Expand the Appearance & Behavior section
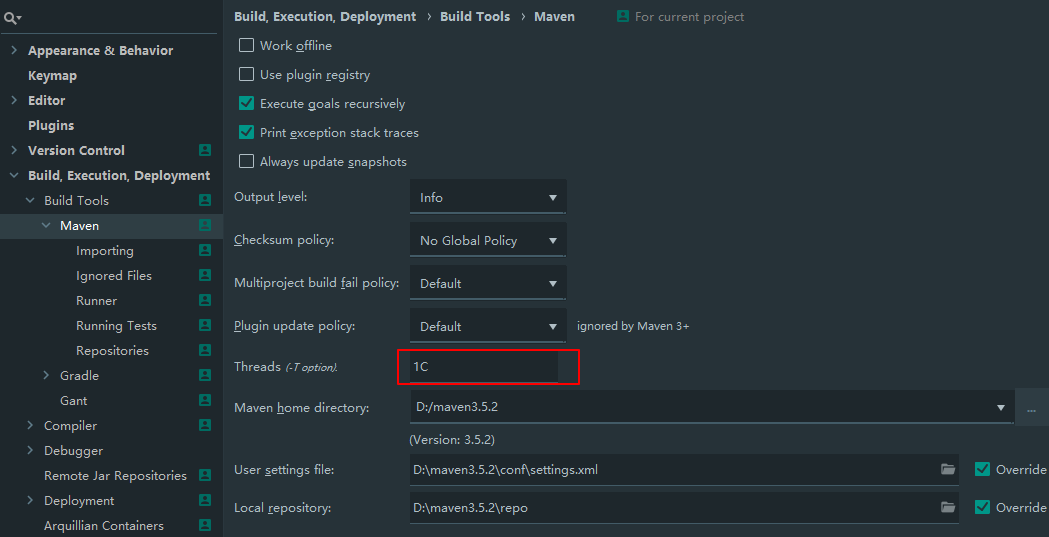This screenshot has height=537, width=1049. [14, 50]
